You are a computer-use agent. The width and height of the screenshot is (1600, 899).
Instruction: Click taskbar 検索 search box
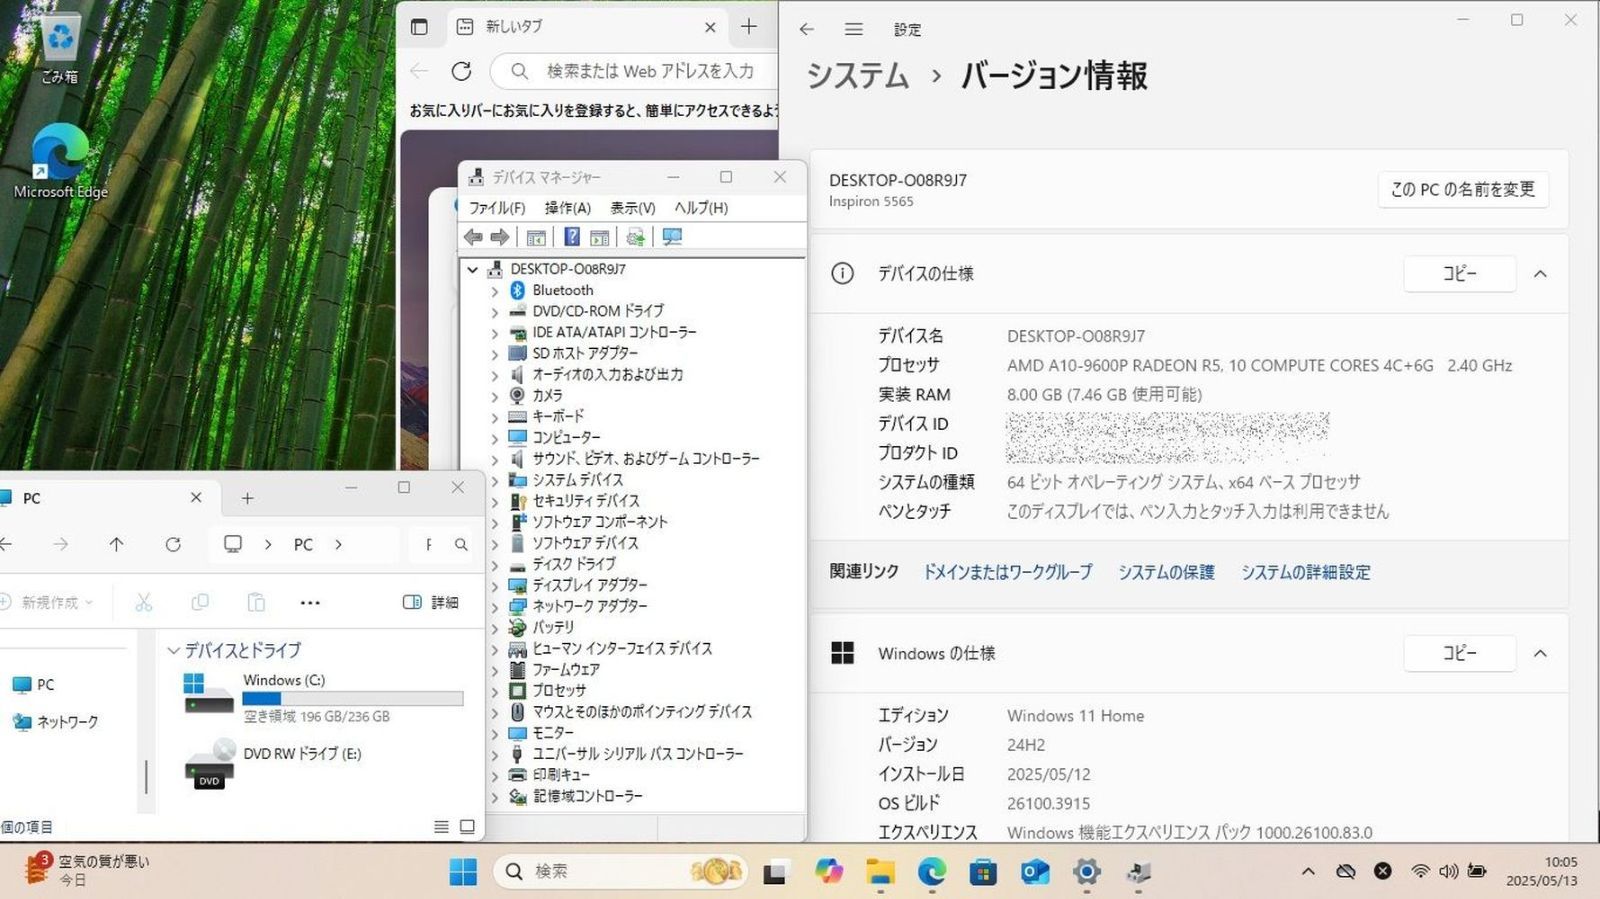pos(620,872)
